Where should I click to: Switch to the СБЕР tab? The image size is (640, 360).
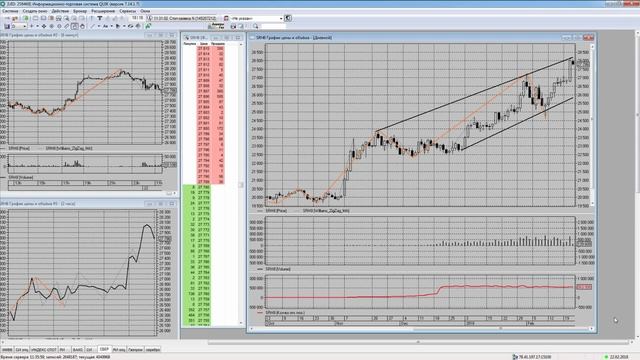pos(104,349)
